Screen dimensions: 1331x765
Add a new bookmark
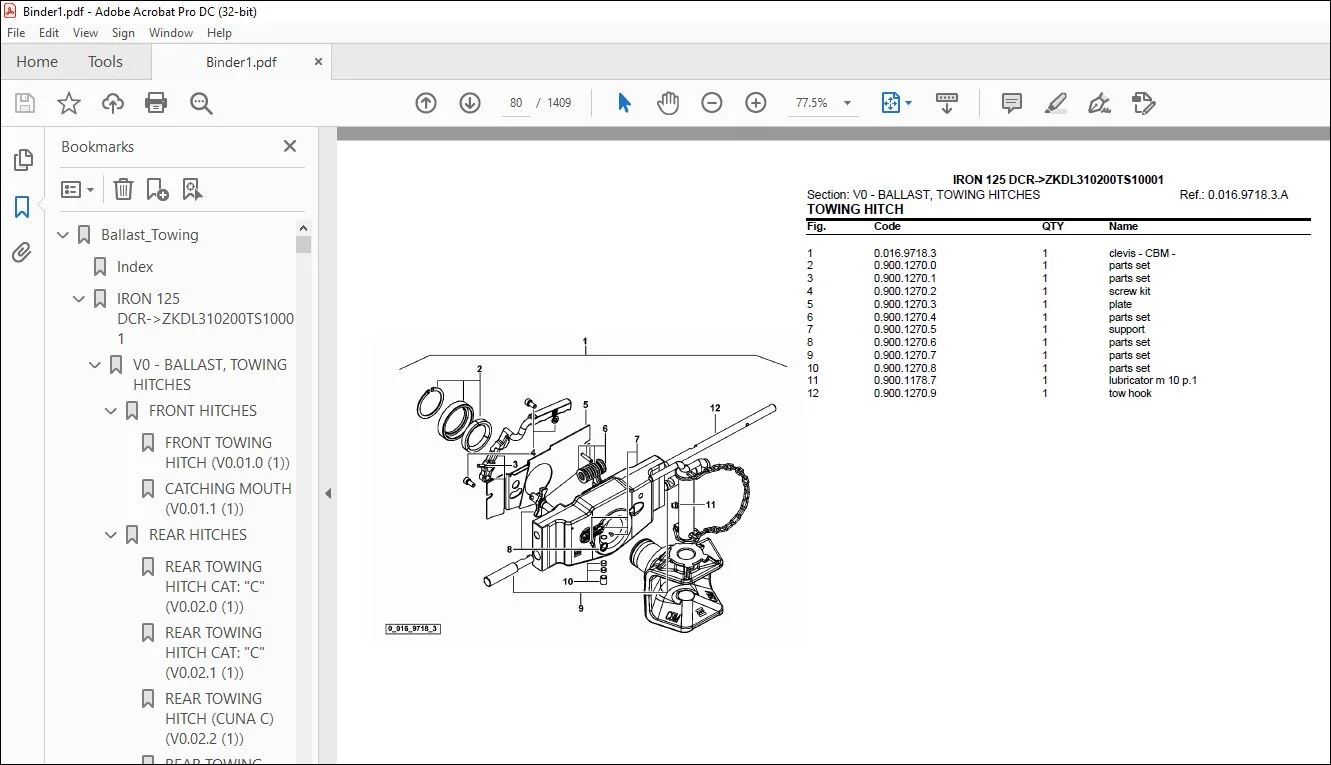pos(158,189)
